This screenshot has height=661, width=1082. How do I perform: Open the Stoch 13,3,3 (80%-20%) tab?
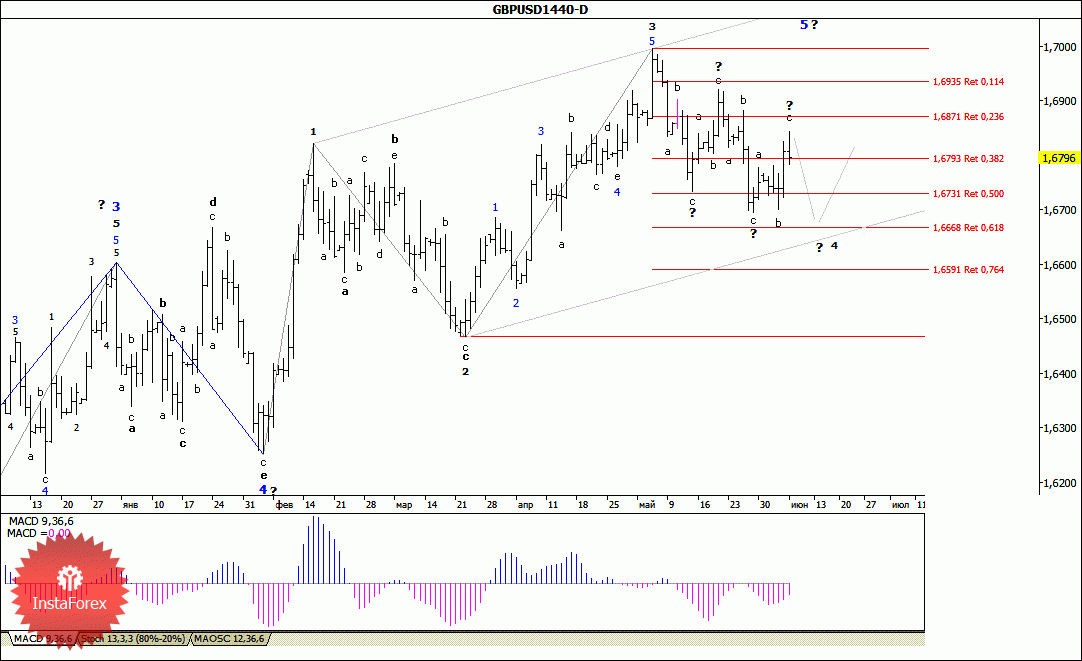coord(132,639)
